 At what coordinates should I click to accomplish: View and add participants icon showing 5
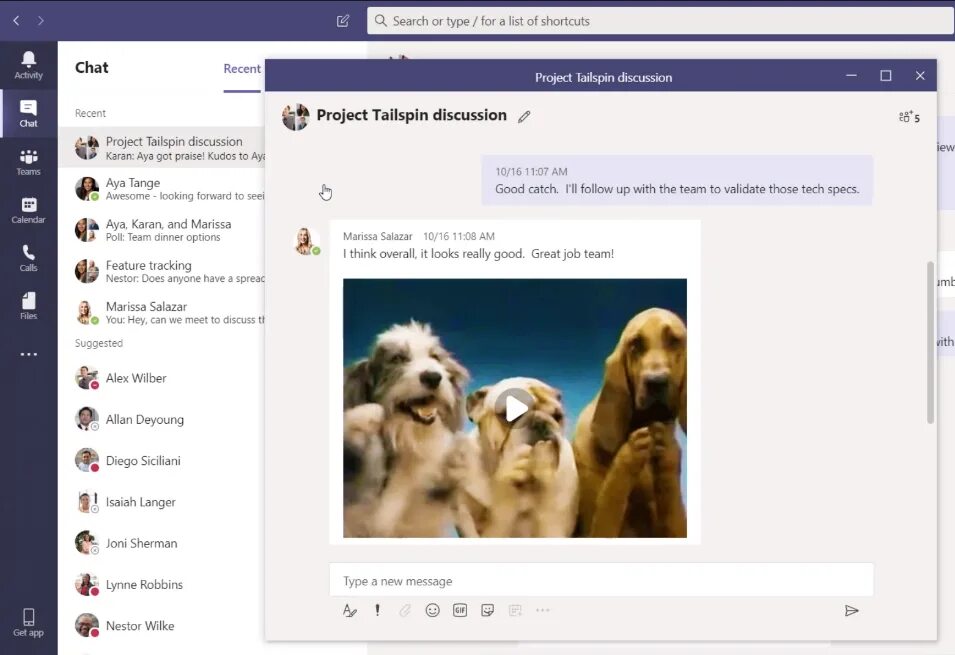pyautogui.click(x=909, y=117)
